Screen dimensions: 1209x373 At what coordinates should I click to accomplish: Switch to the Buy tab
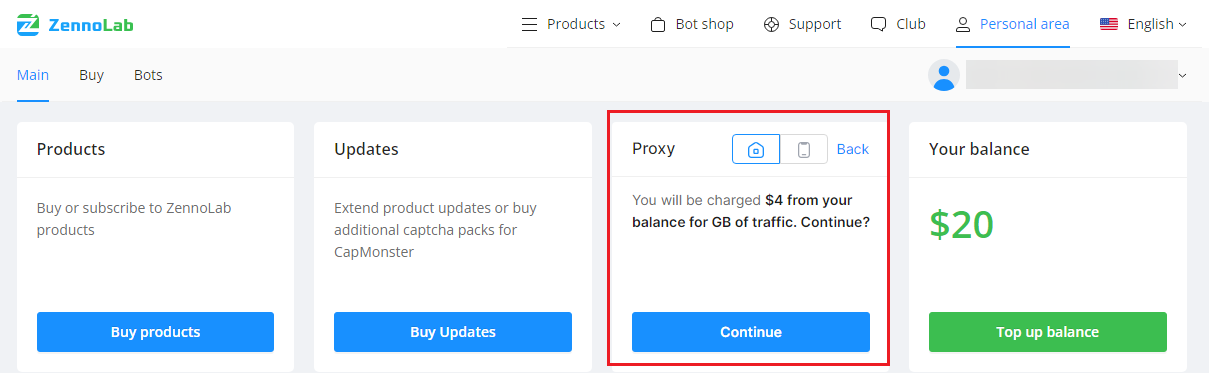coord(91,75)
